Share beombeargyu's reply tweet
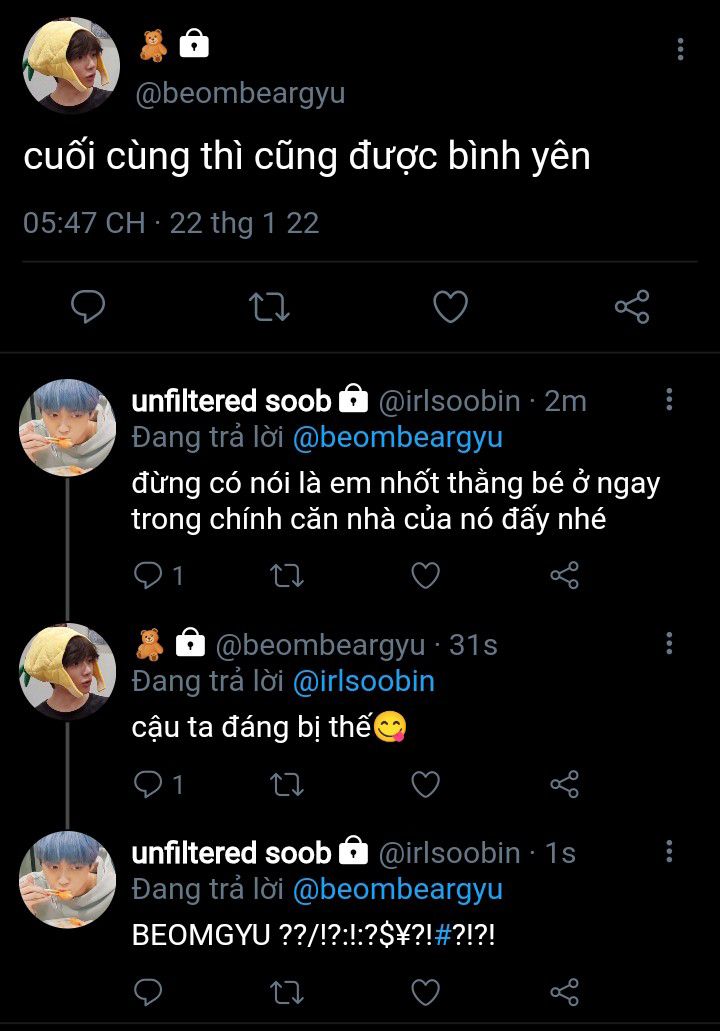This screenshot has height=1031, width=720. [x=565, y=785]
